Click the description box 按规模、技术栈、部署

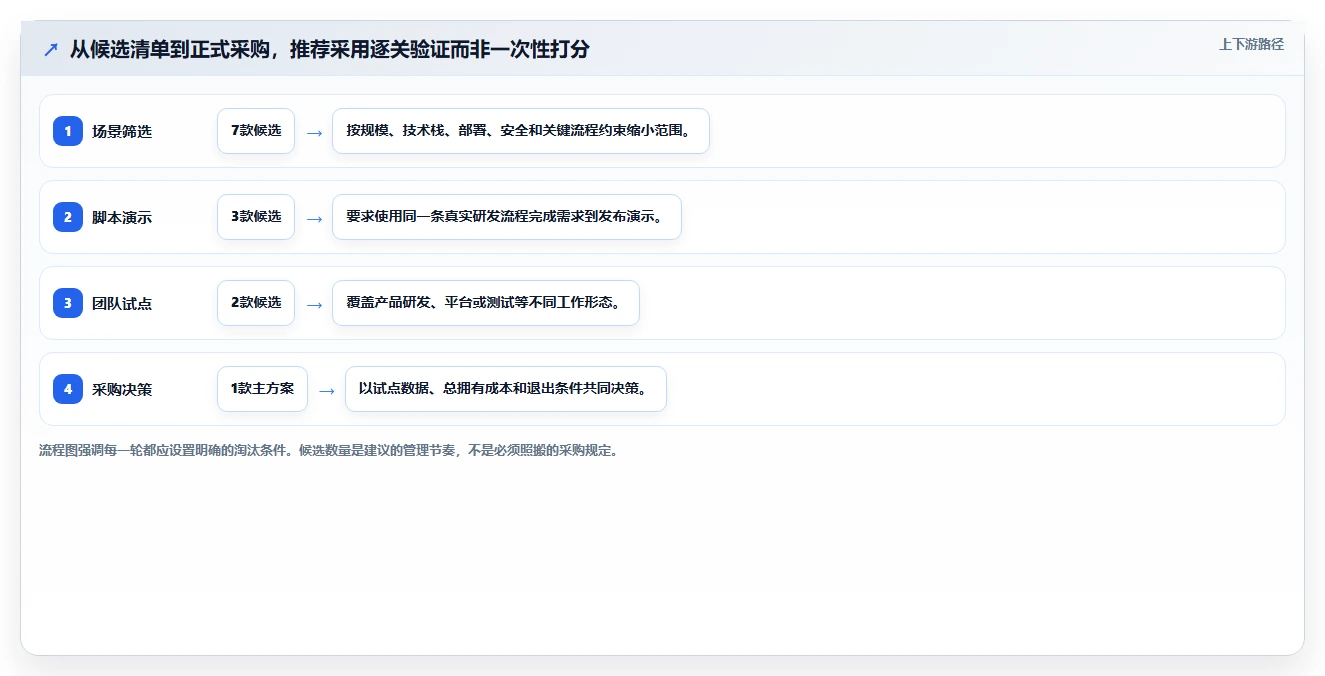[x=521, y=131]
